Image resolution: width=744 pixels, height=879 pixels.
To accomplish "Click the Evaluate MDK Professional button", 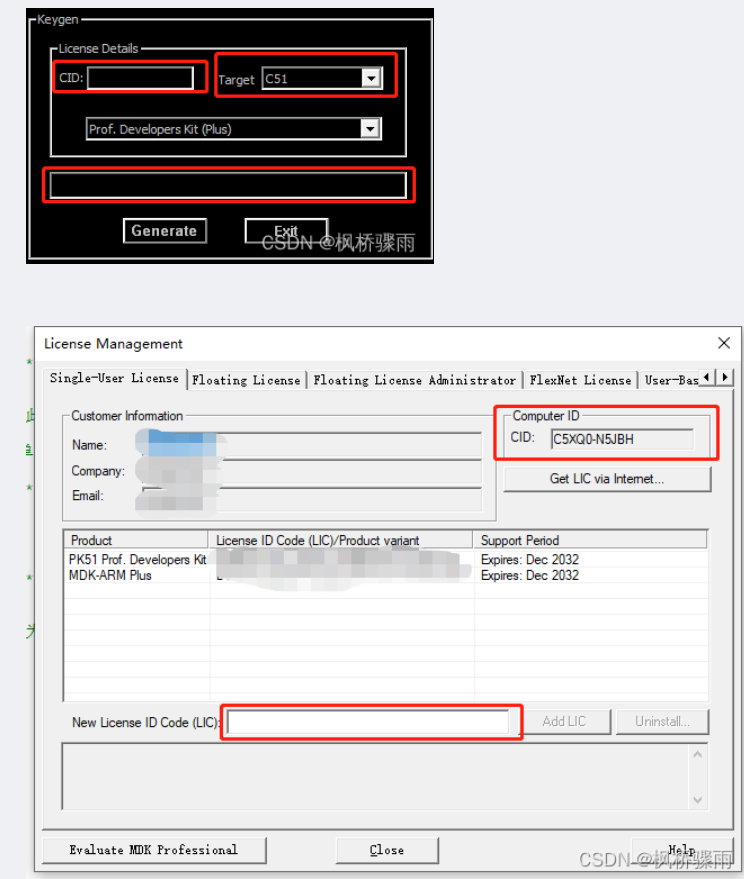I will point(154,850).
